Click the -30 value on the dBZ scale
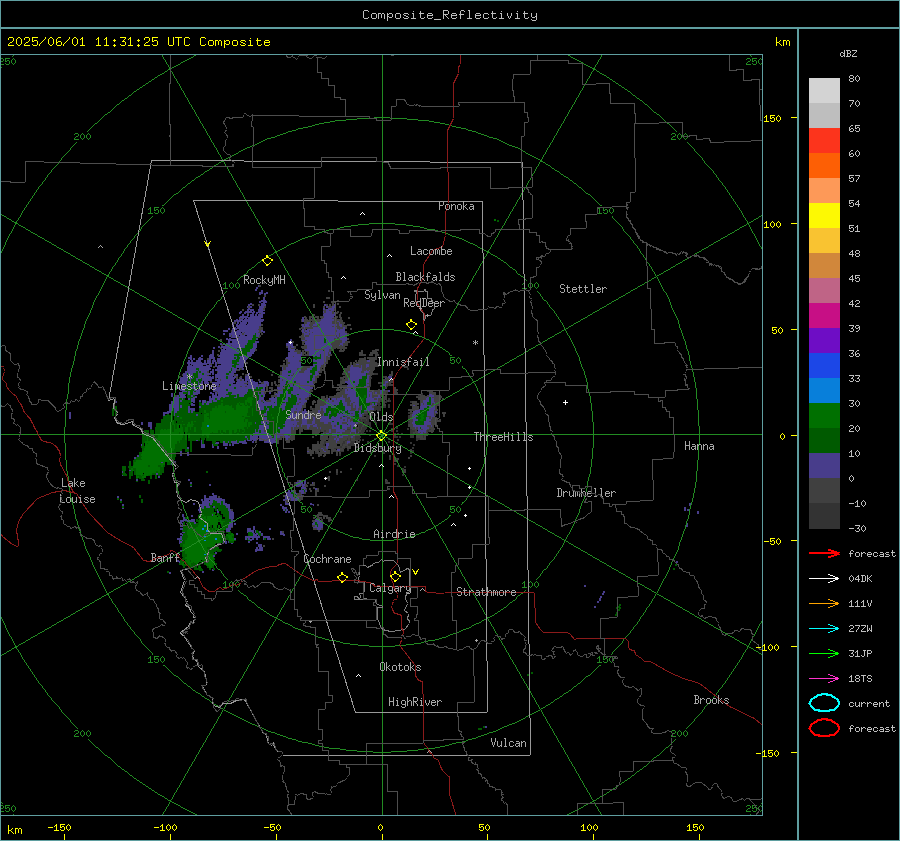Image resolution: width=900 pixels, height=841 pixels. 857,528
